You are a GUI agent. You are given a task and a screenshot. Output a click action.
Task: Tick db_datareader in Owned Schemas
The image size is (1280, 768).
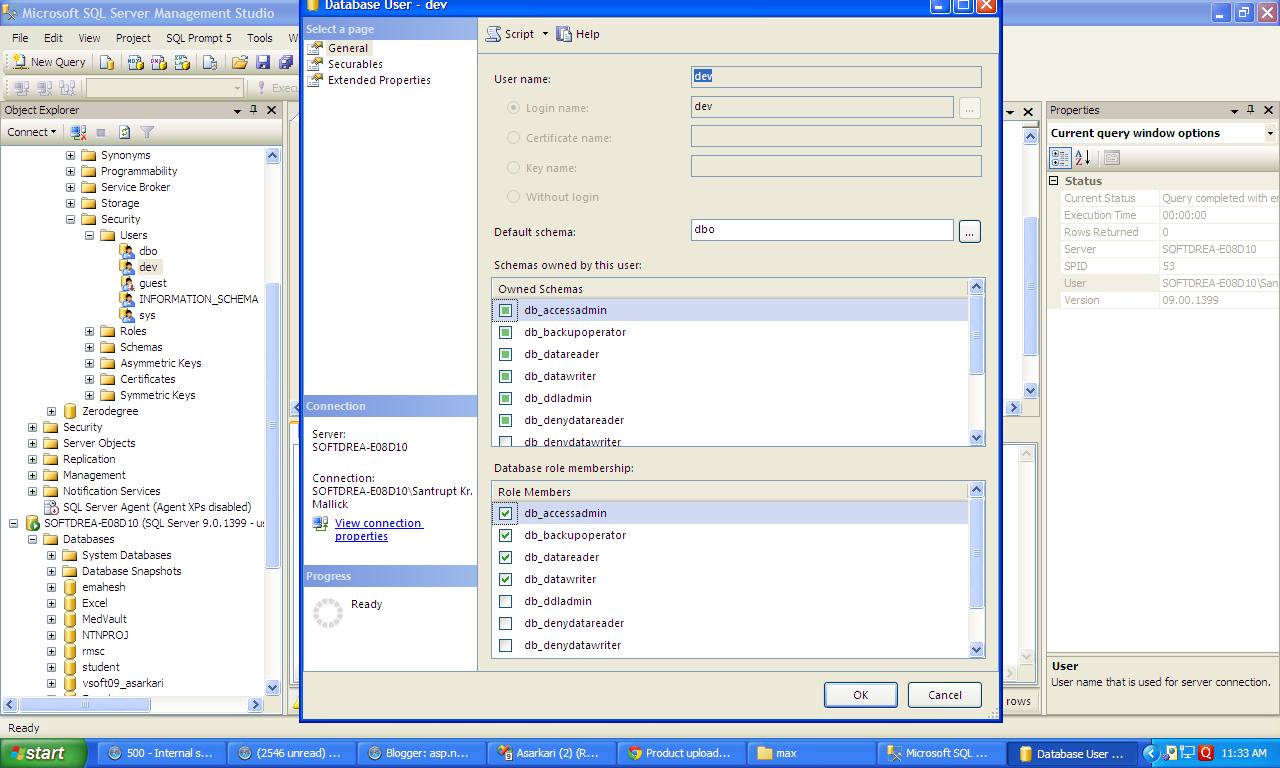pyautogui.click(x=505, y=354)
